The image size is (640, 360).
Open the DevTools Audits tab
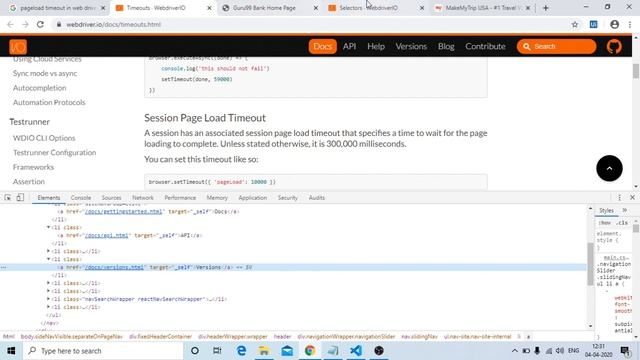pos(316,198)
